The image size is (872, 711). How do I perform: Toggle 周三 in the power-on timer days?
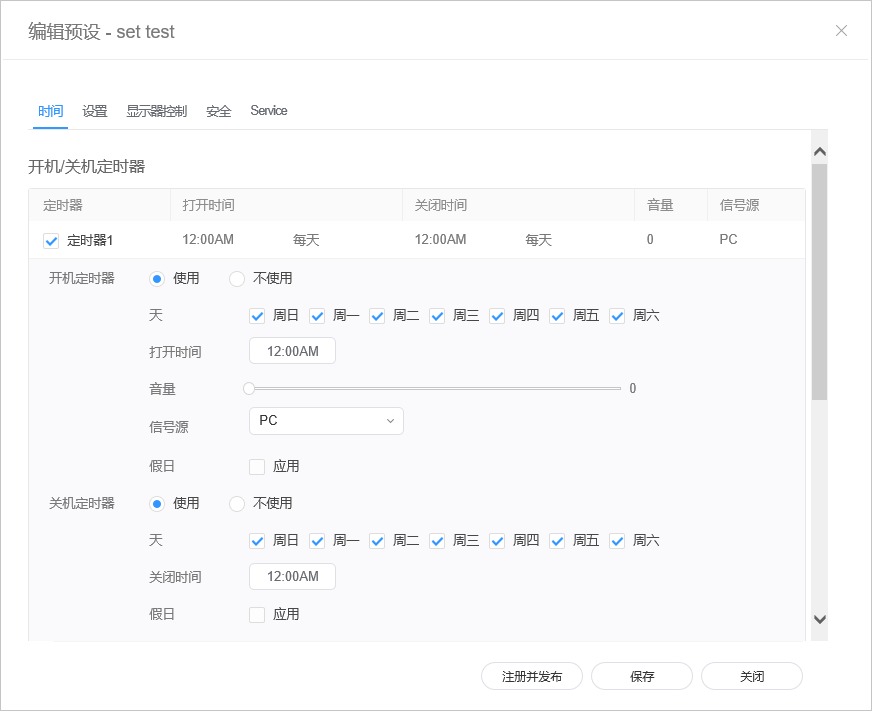point(438,316)
